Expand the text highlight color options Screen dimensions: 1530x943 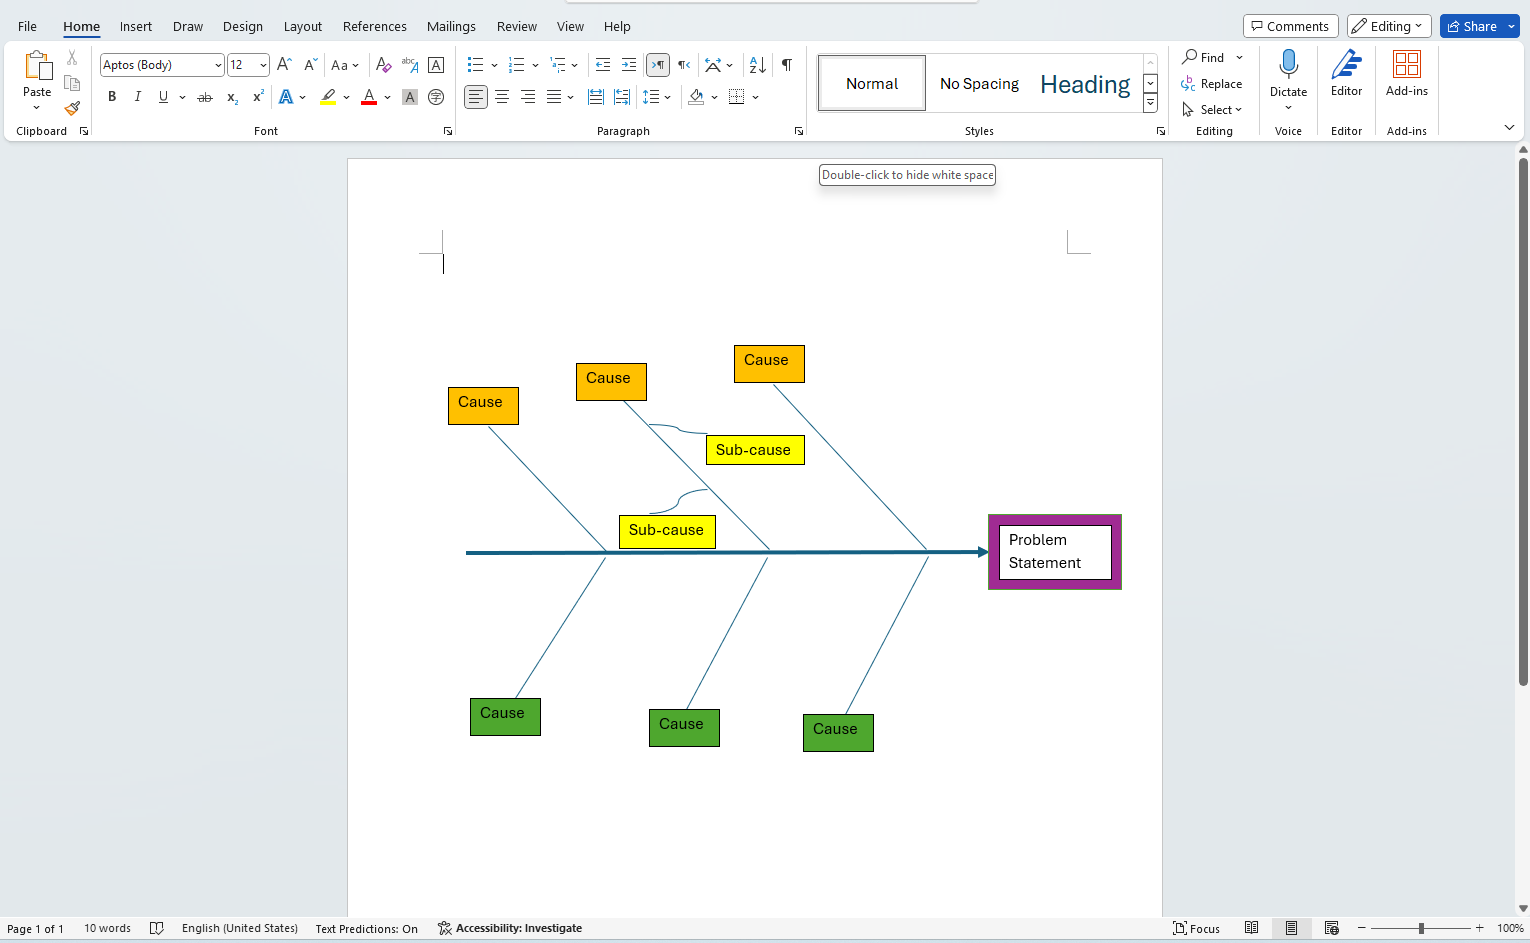coord(345,96)
